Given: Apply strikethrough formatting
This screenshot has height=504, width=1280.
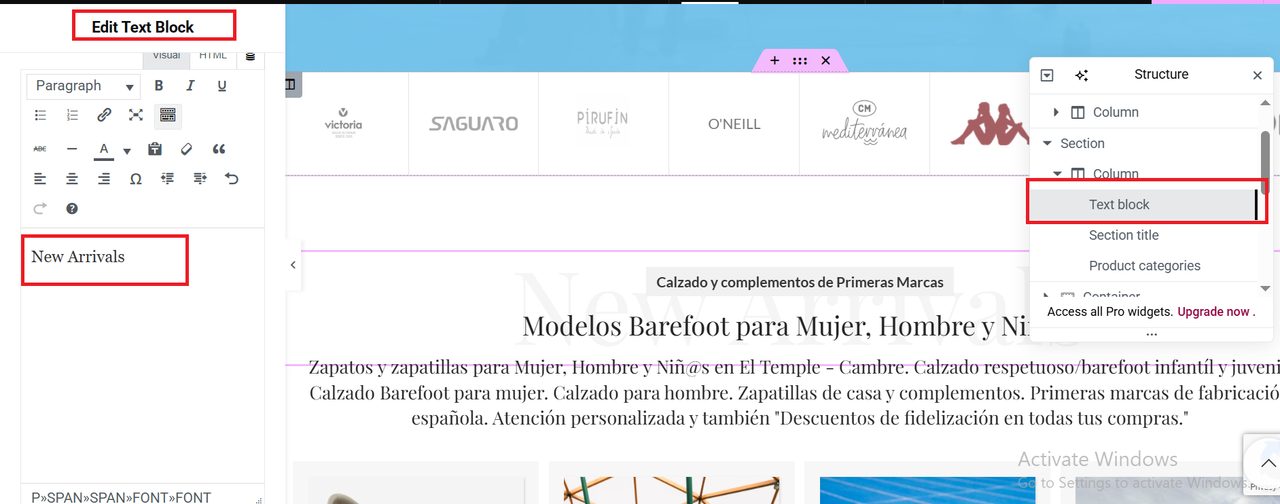Looking at the screenshot, I should [x=40, y=149].
